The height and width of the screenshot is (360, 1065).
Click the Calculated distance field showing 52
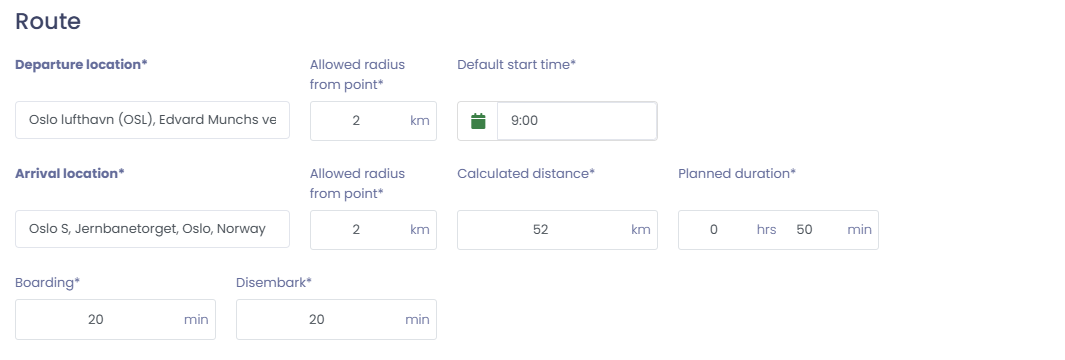click(557, 230)
